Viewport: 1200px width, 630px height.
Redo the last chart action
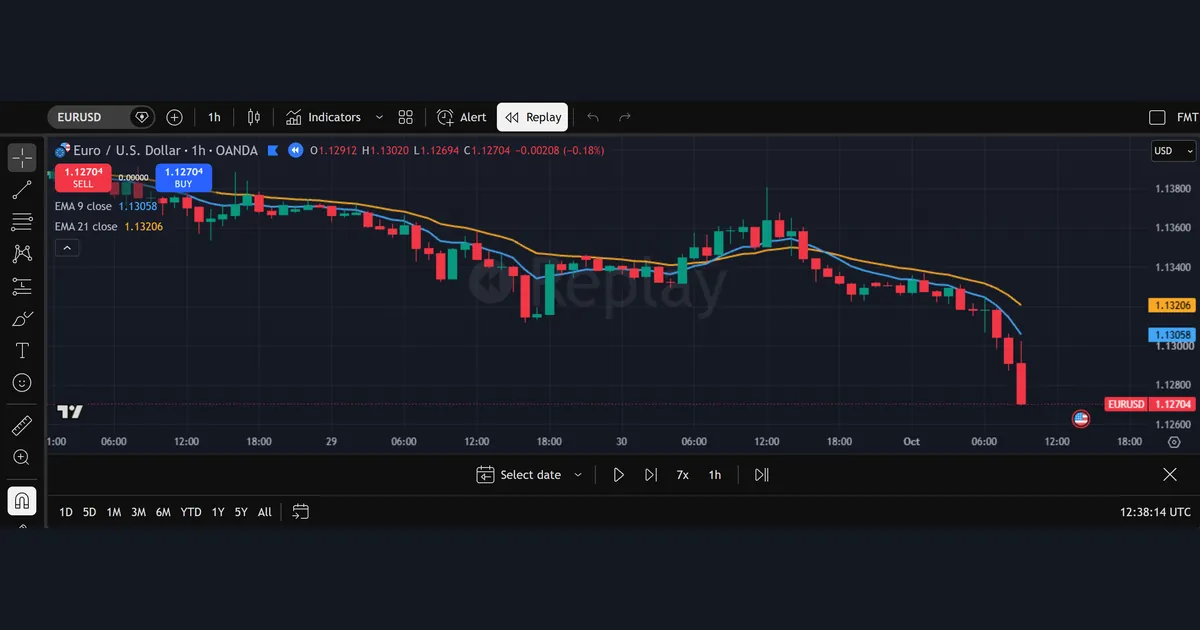(x=625, y=117)
